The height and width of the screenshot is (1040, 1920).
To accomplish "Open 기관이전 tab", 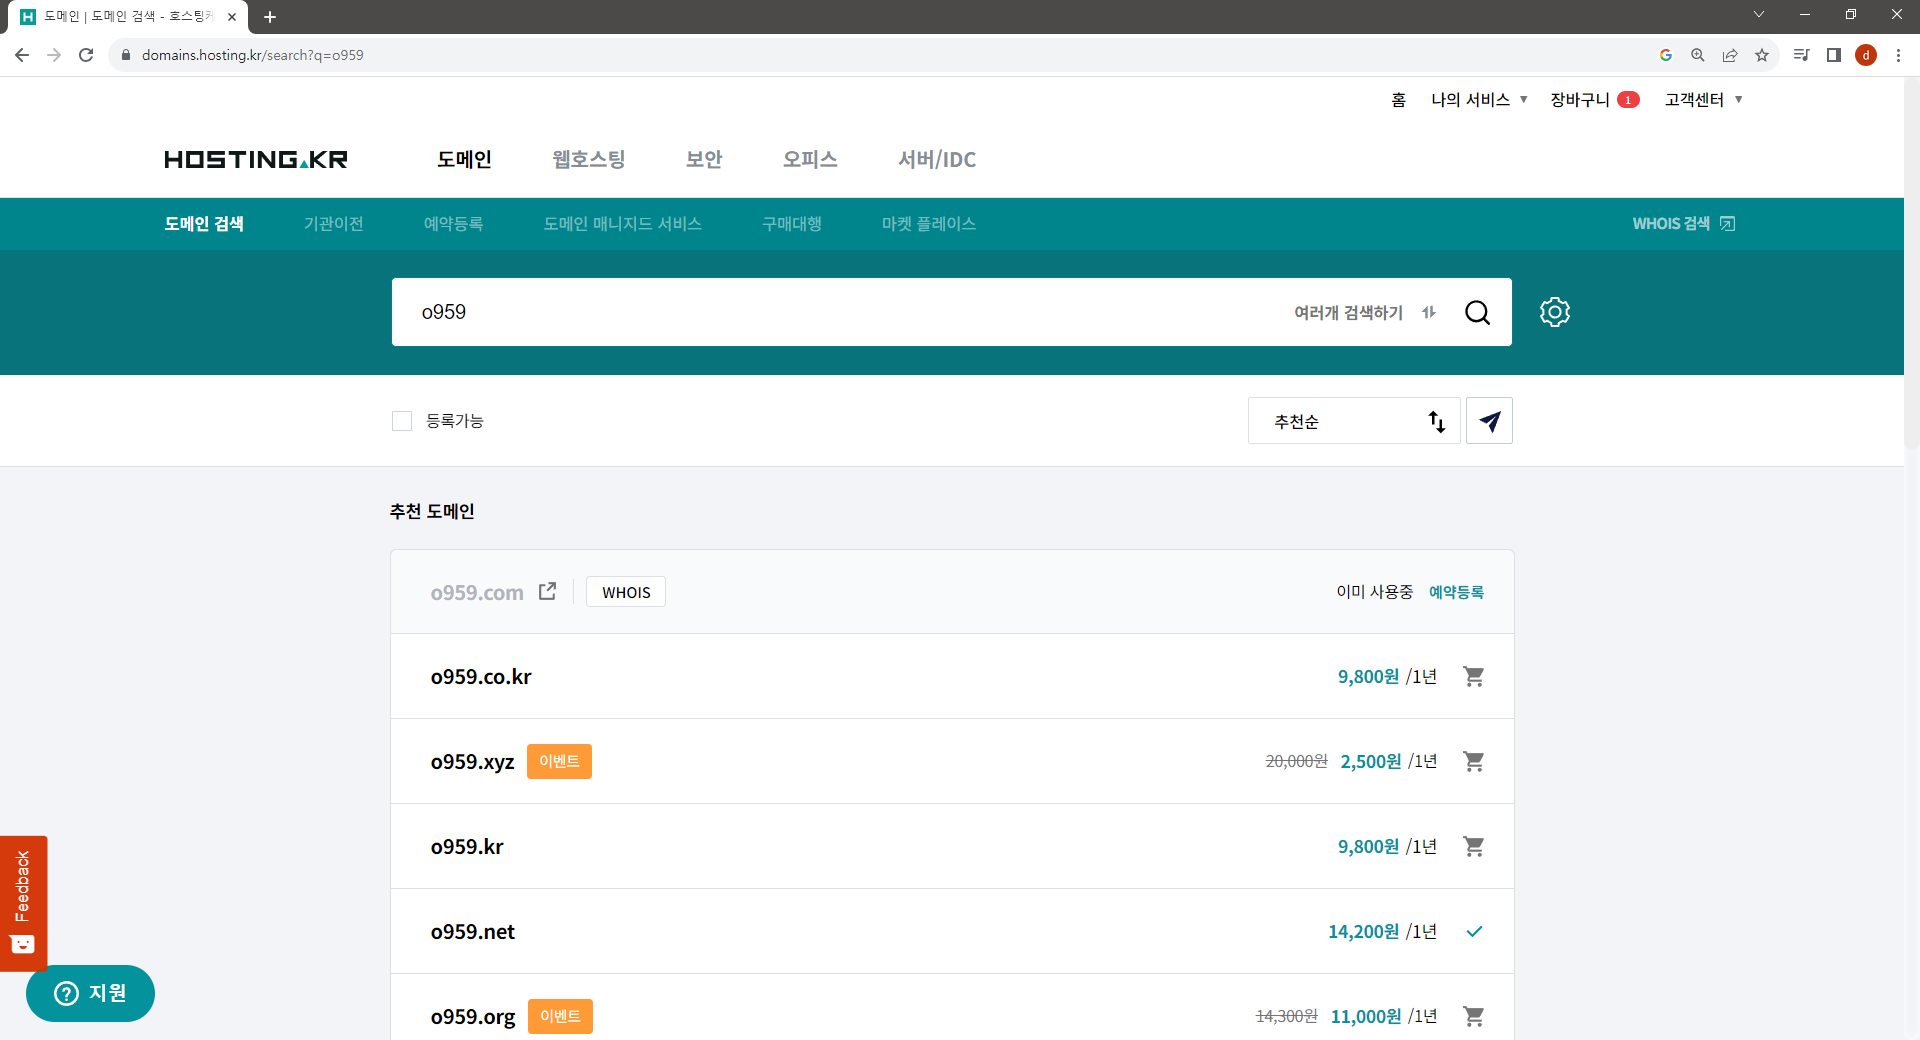I will click(334, 224).
